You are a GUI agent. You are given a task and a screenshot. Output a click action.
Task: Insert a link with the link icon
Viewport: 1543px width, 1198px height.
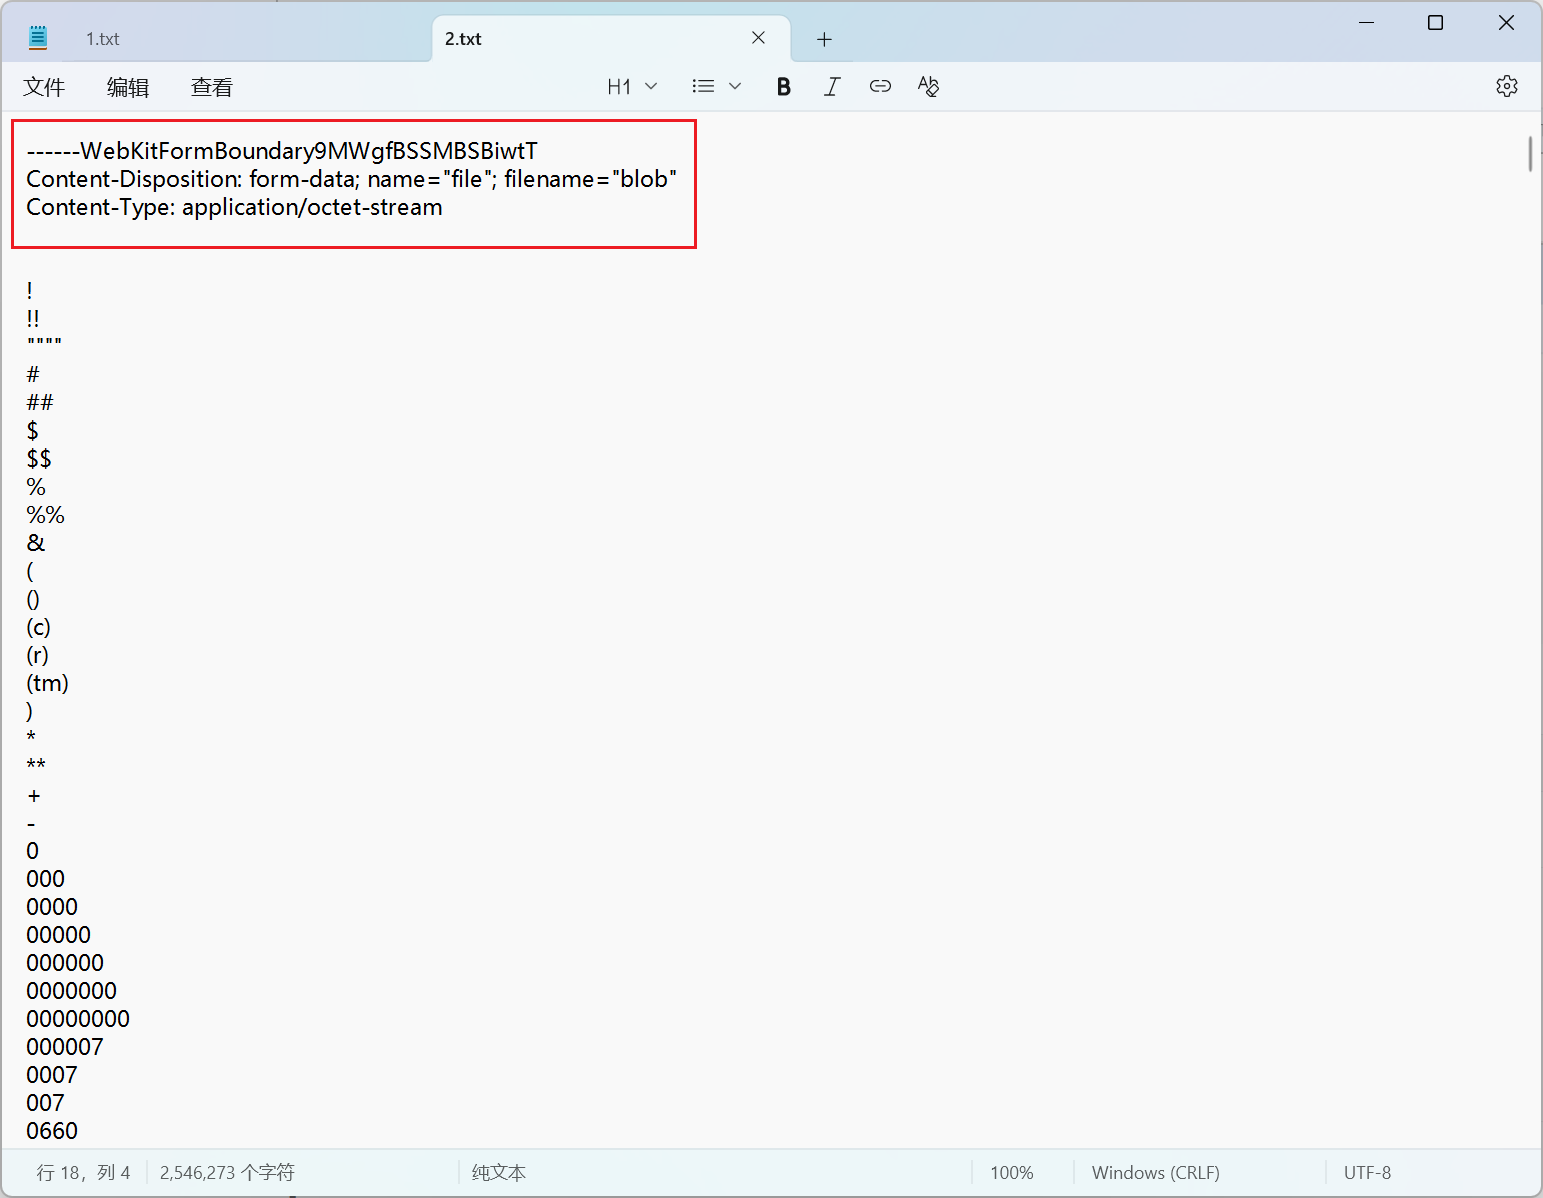880,87
